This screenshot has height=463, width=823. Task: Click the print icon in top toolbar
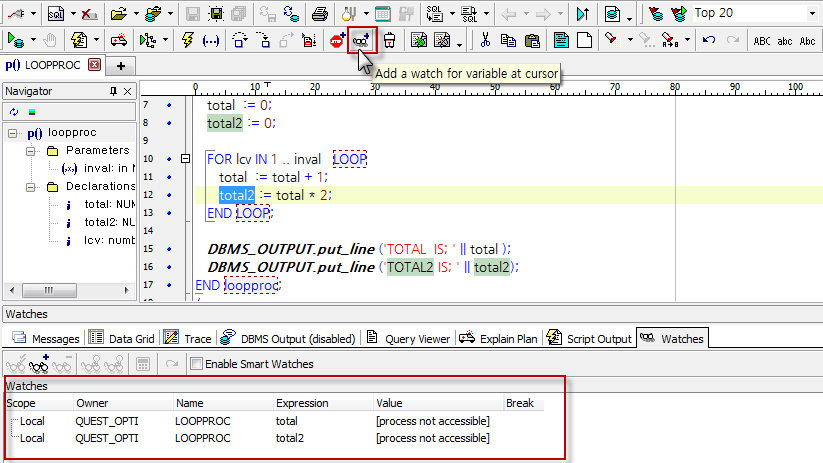pos(320,14)
